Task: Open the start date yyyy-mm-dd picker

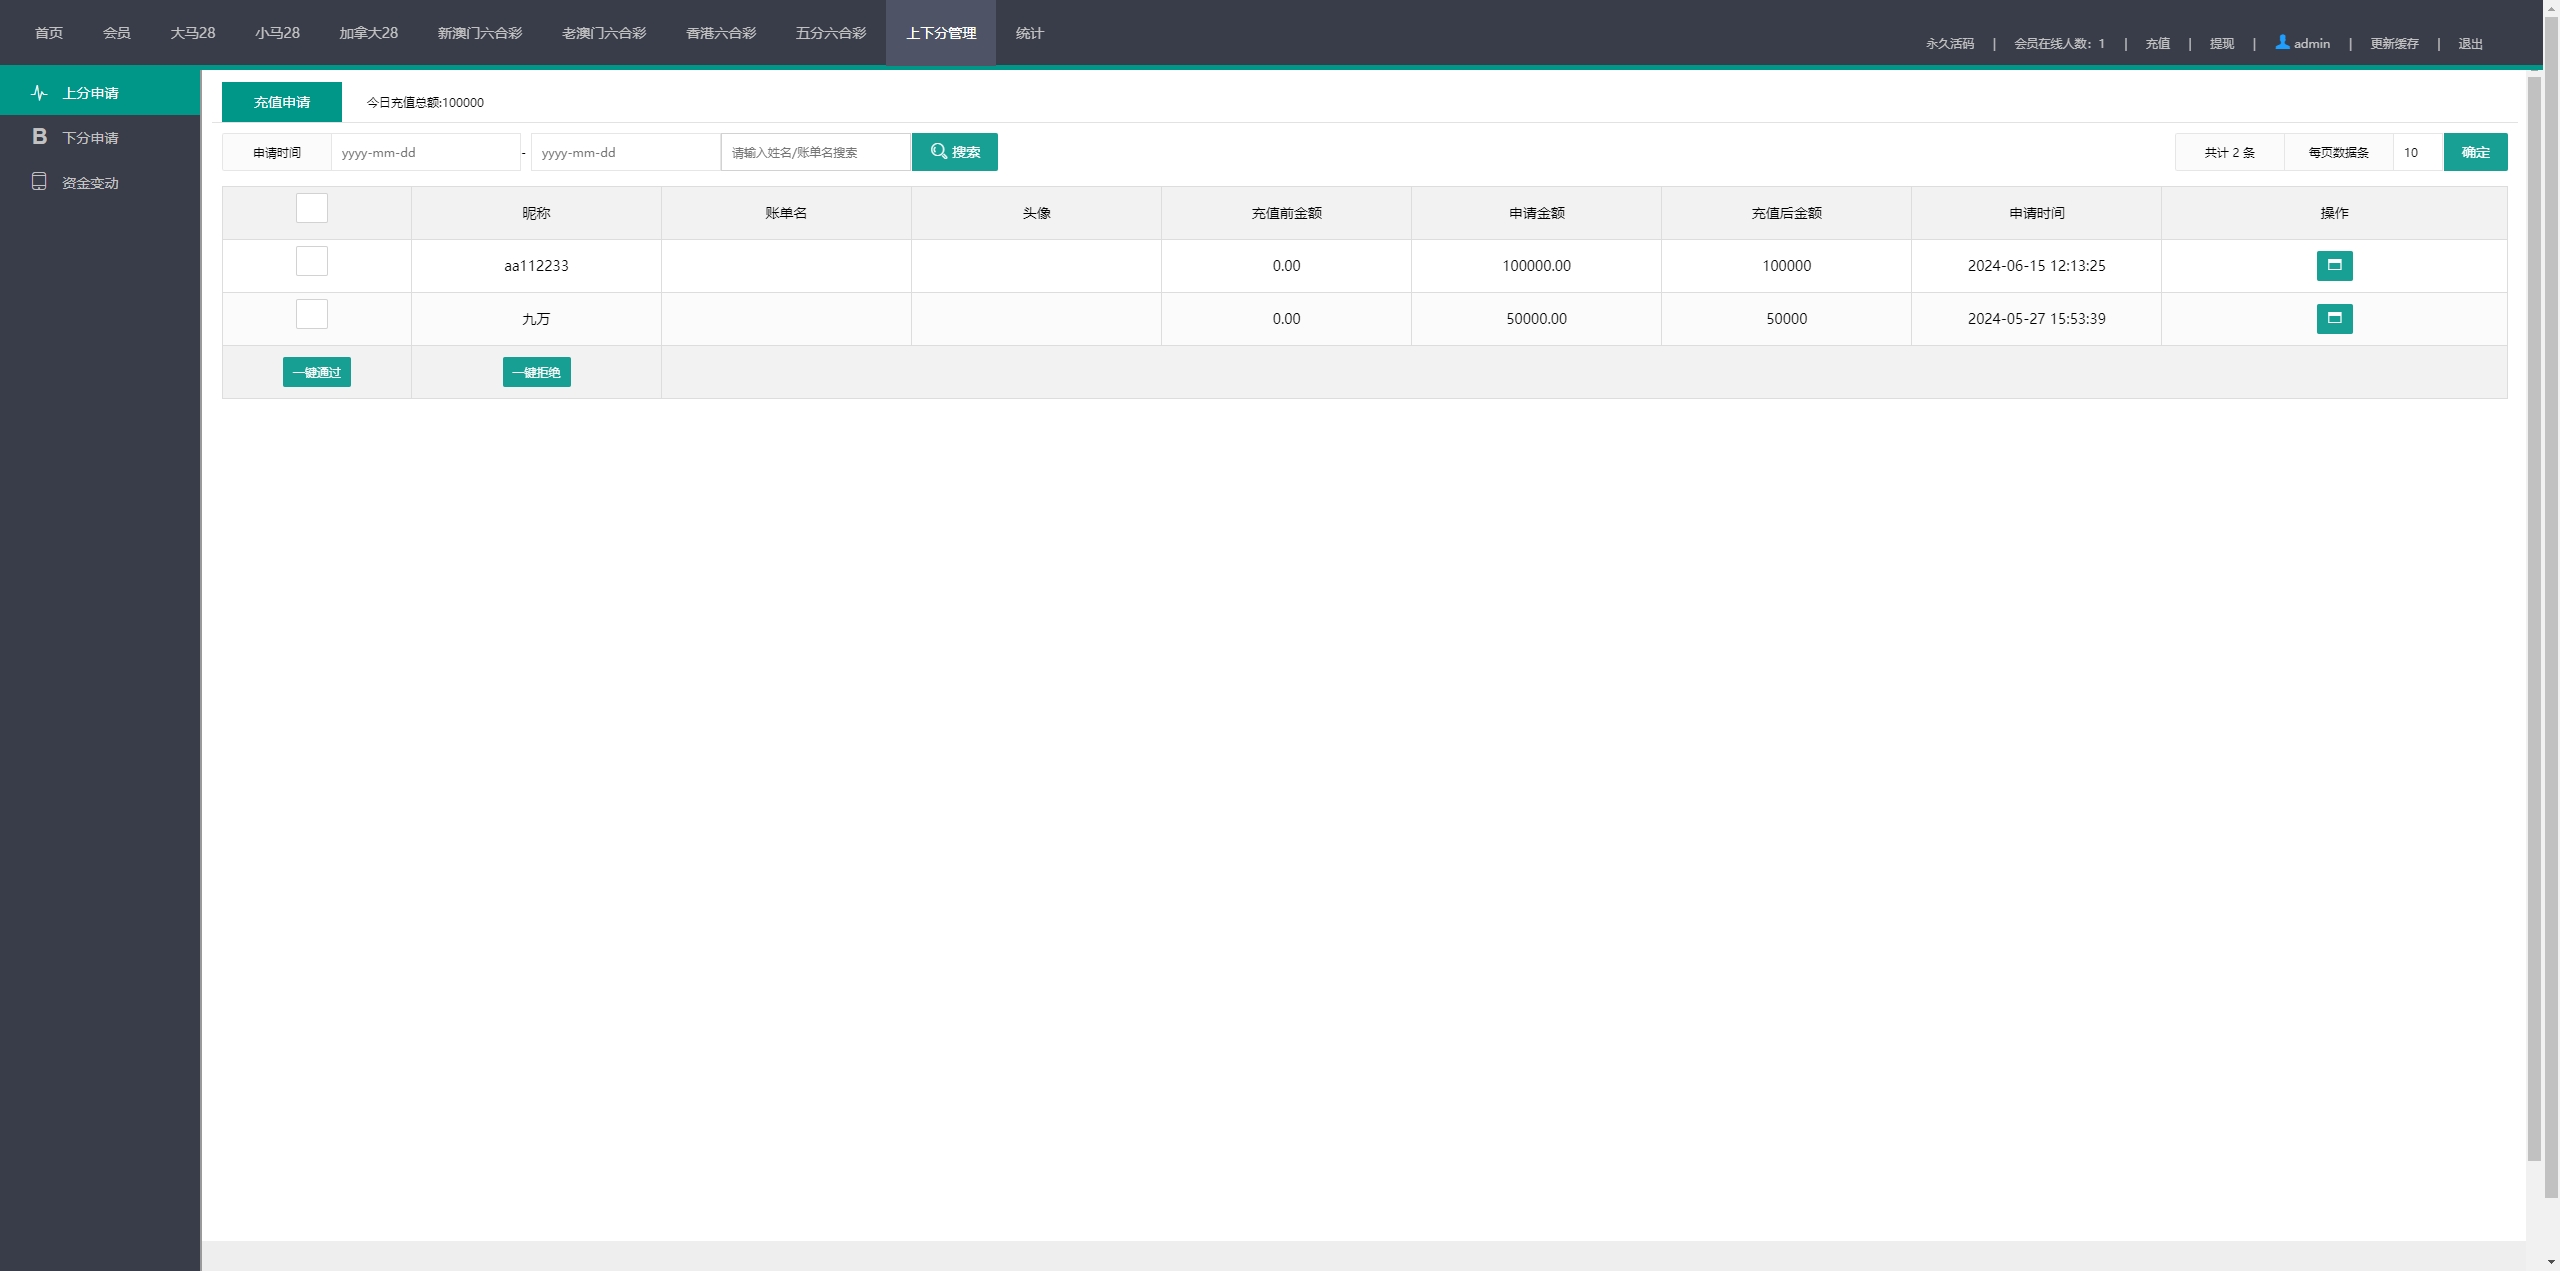Action: point(425,153)
